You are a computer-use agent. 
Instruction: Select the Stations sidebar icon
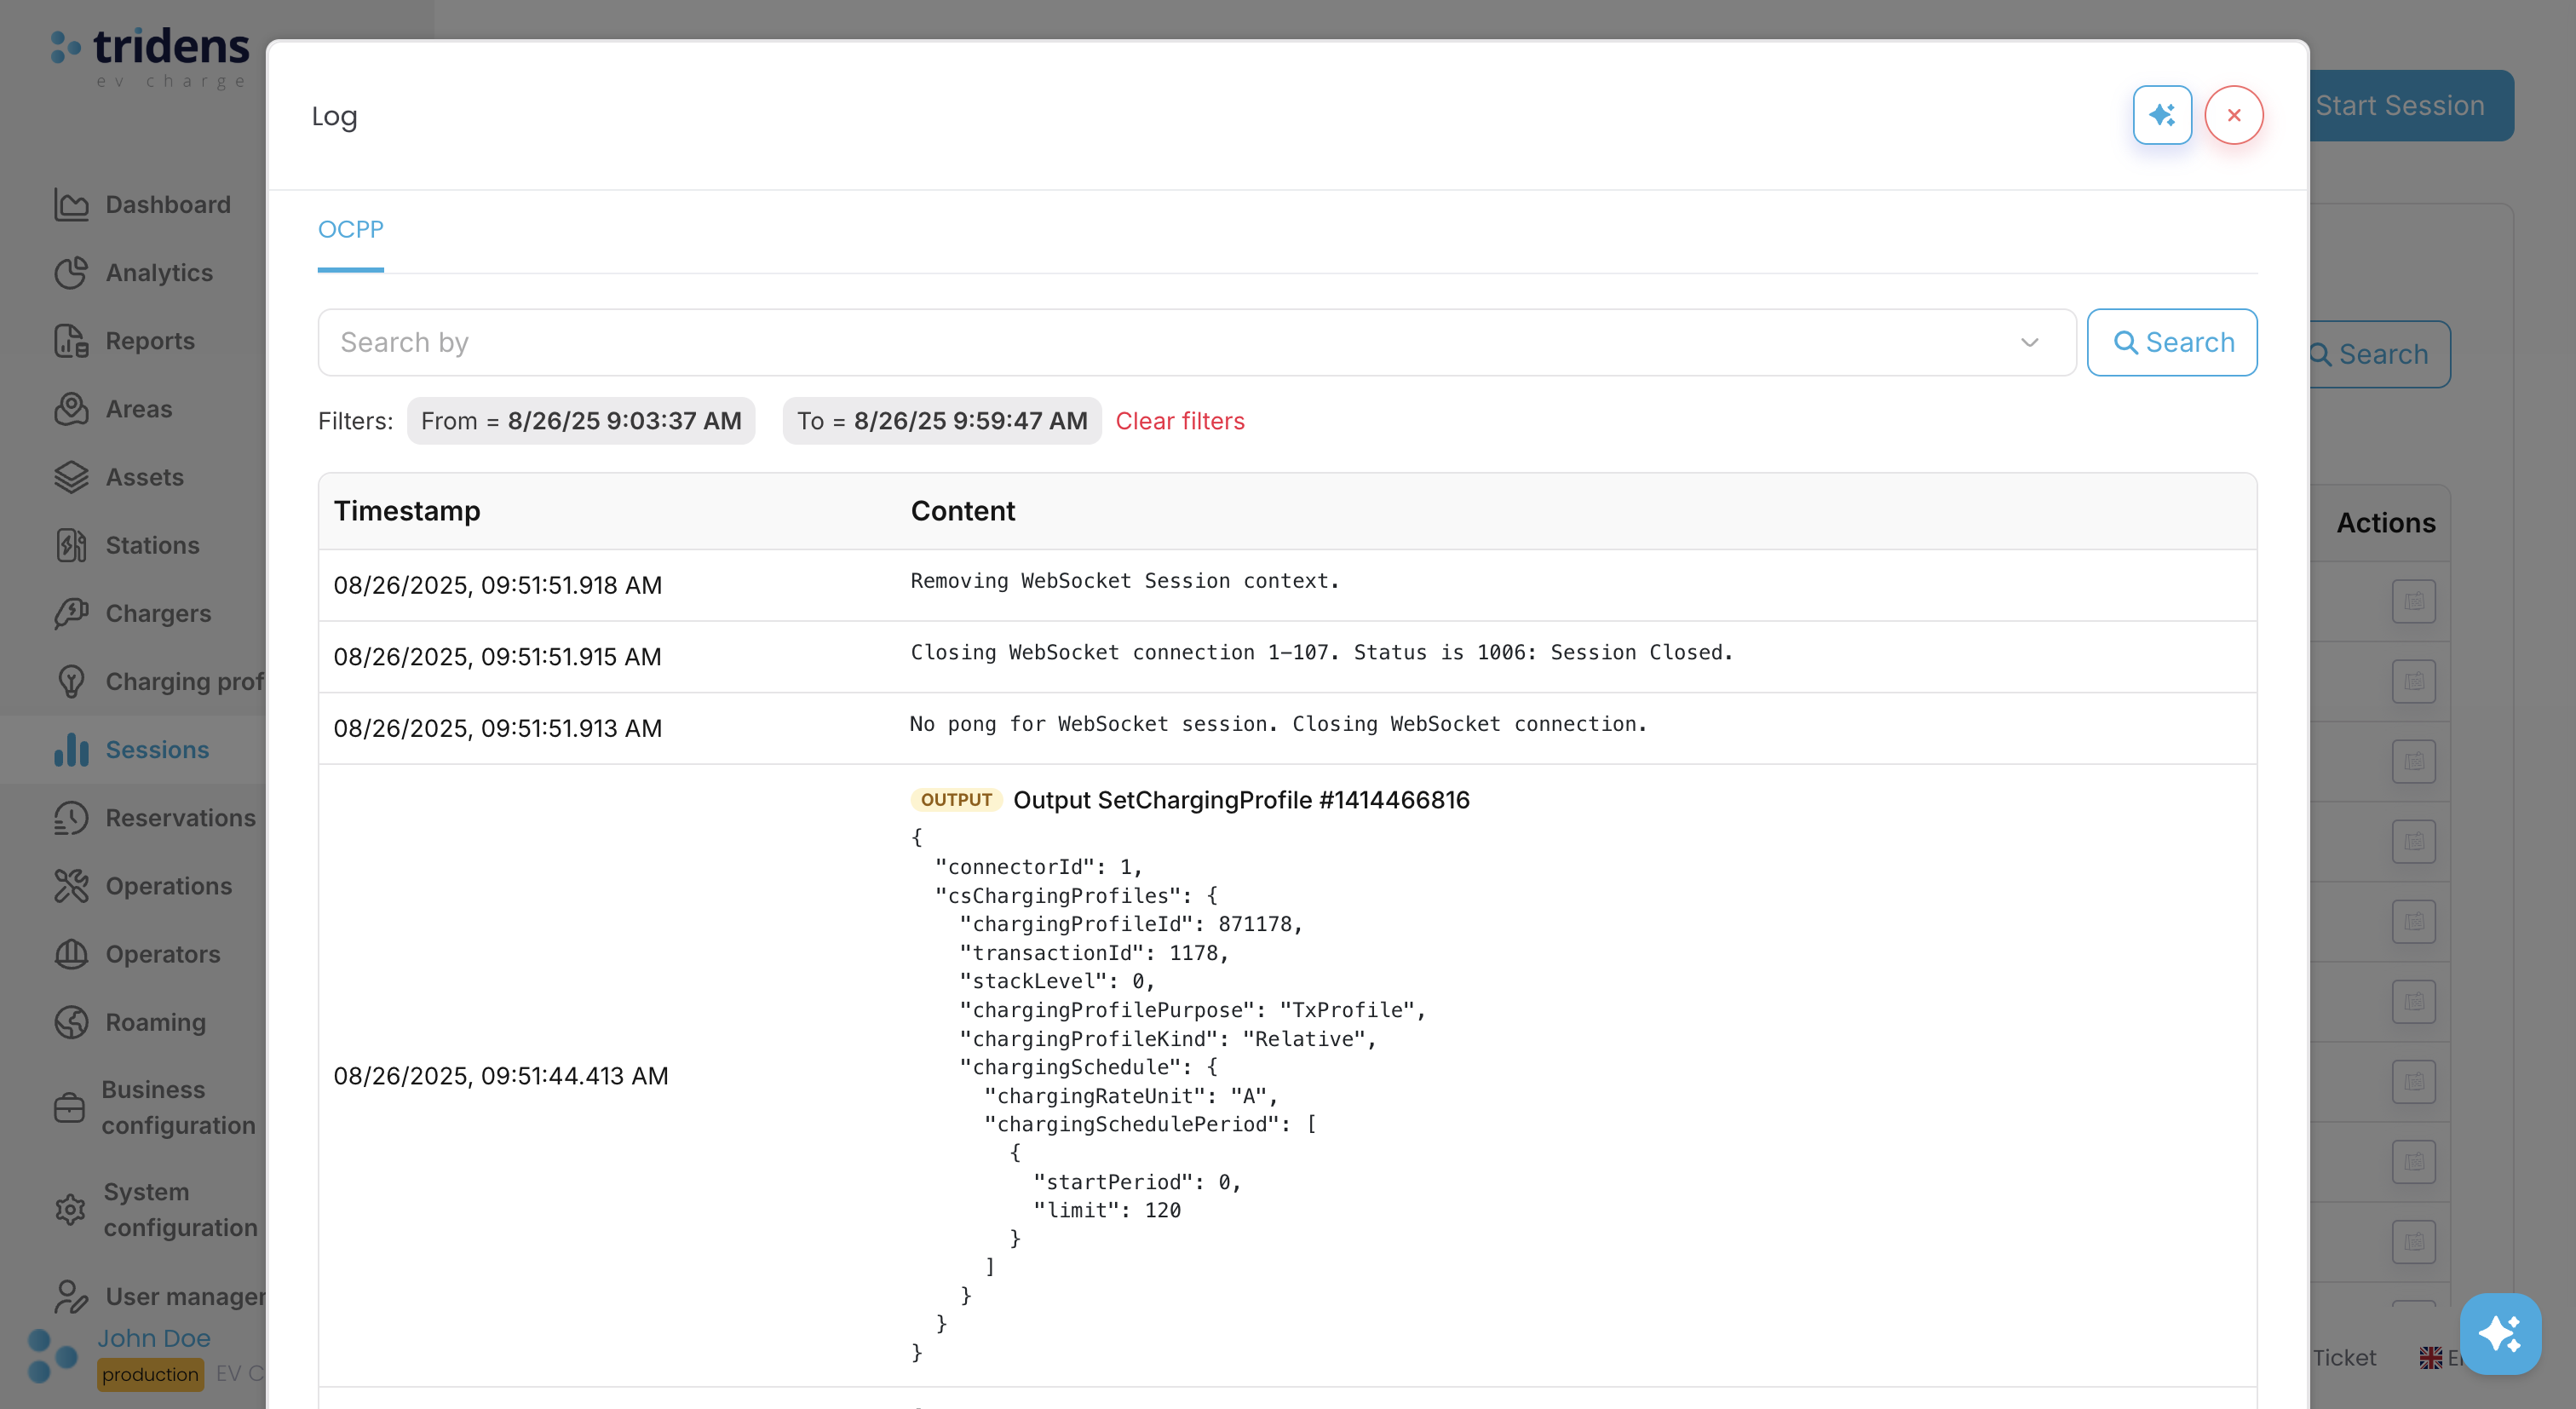[x=70, y=545]
